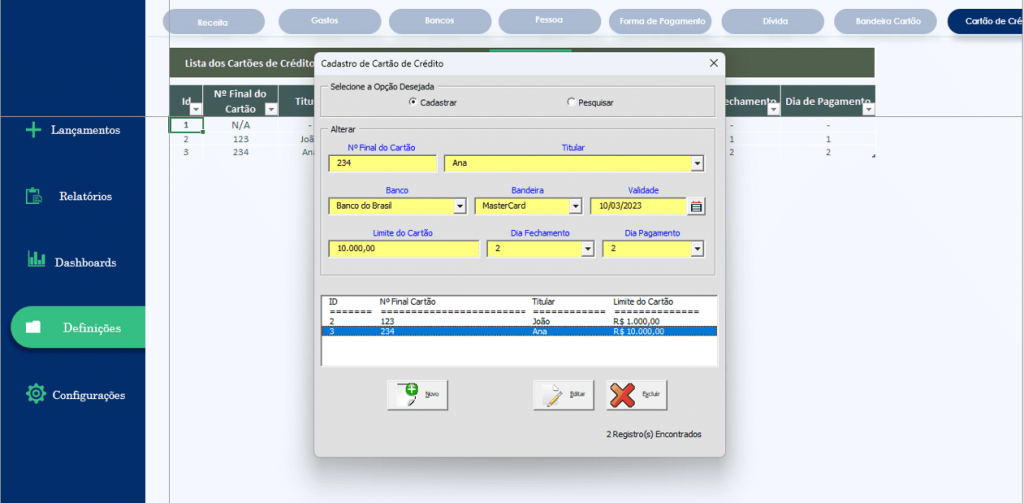This screenshot has height=503, width=1024.
Task: Switch to the Cartão de Crédito tab
Action: click(985, 21)
